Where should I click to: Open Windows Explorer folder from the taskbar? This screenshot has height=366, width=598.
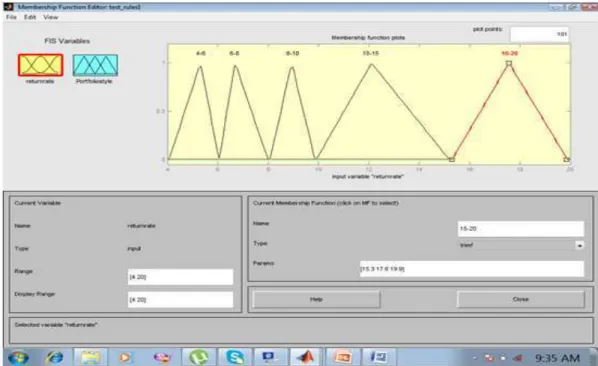tap(90, 357)
